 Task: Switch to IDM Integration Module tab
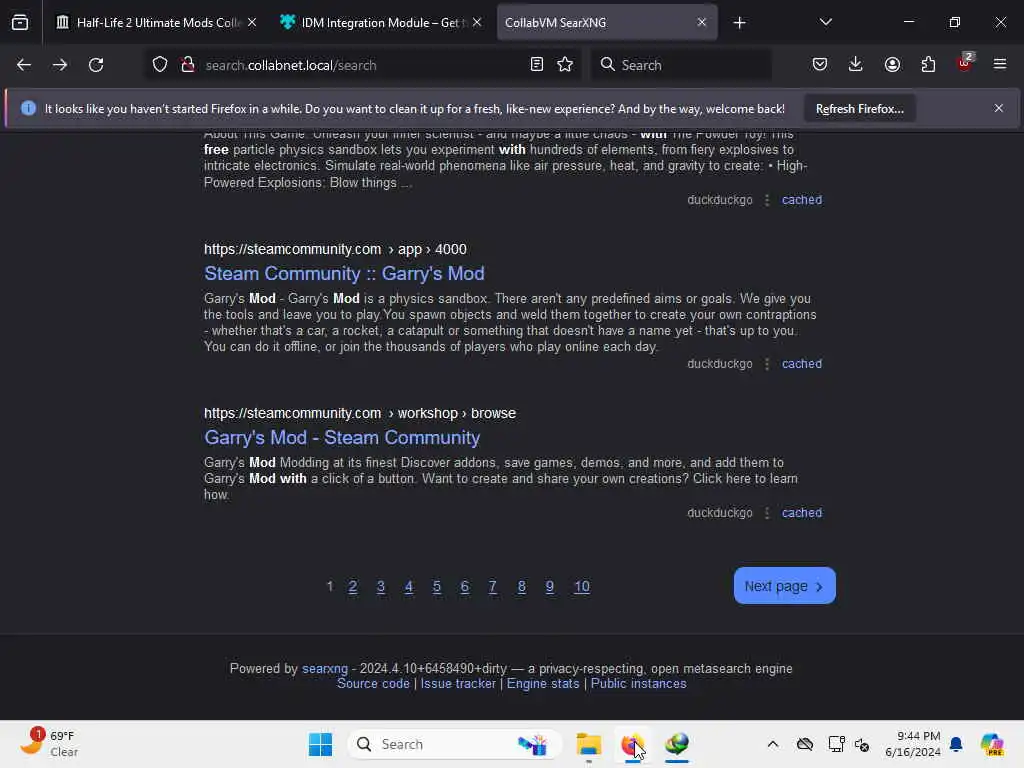point(381,22)
